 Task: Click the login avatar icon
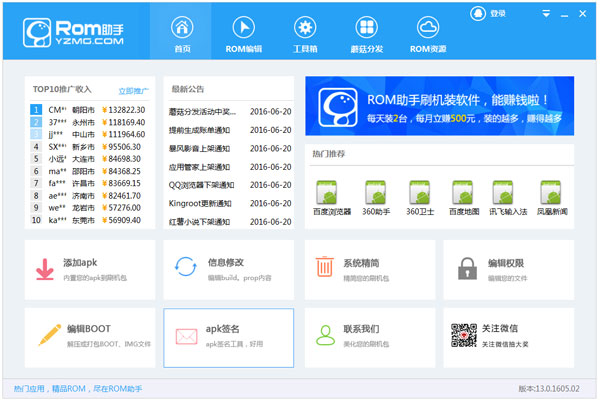[x=478, y=14]
